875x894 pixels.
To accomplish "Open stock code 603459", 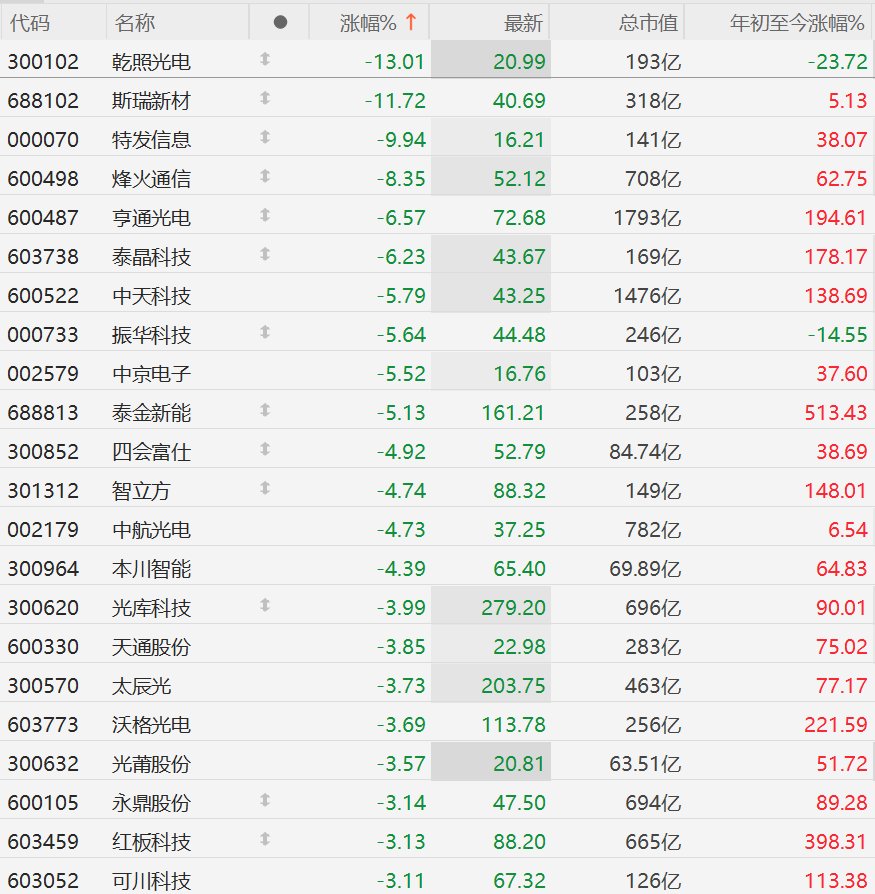I will pos(43,842).
